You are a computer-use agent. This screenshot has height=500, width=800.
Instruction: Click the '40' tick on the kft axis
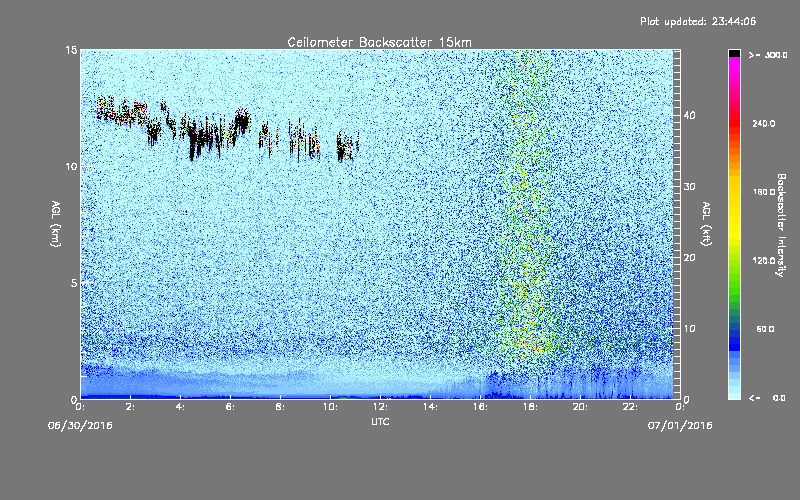pos(689,115)
